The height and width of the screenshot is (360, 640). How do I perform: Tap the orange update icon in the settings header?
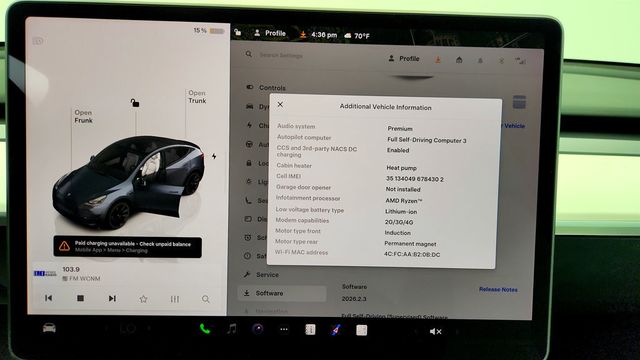[438, 60]
